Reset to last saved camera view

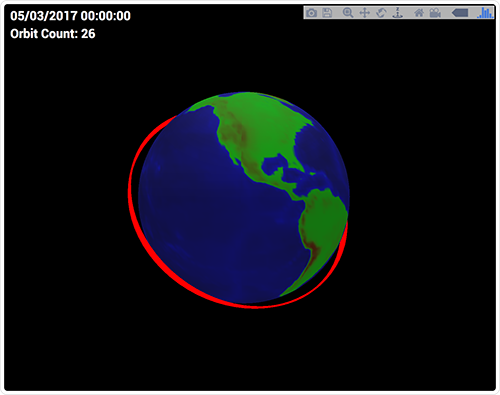click(x=435, y=13)
